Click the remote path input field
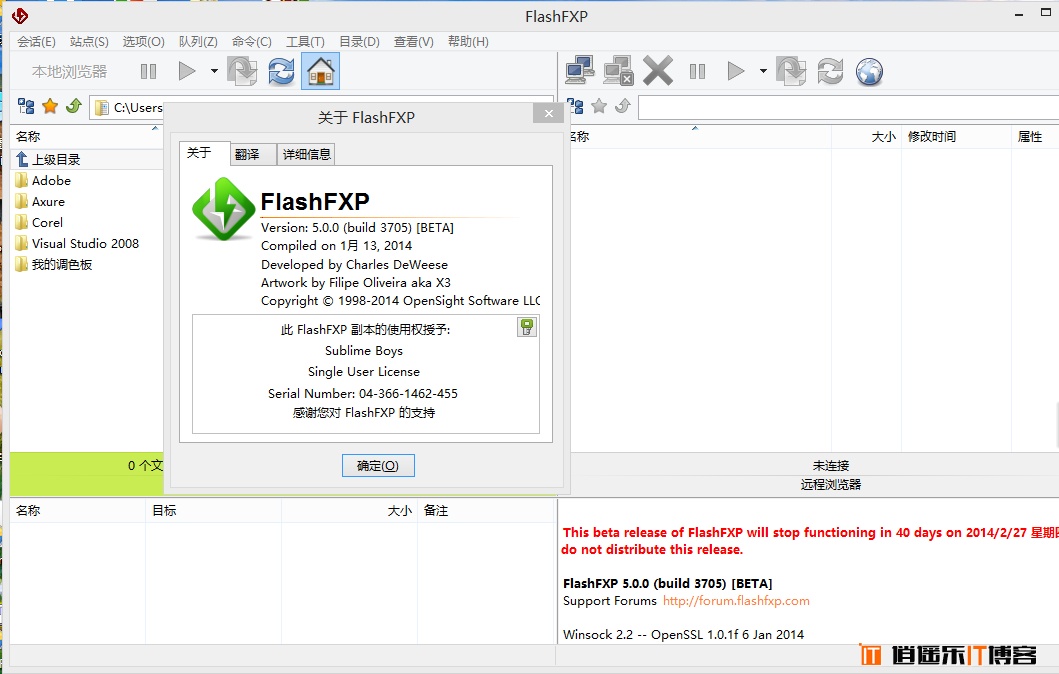The image size is (1059, 674). point(848,107)
